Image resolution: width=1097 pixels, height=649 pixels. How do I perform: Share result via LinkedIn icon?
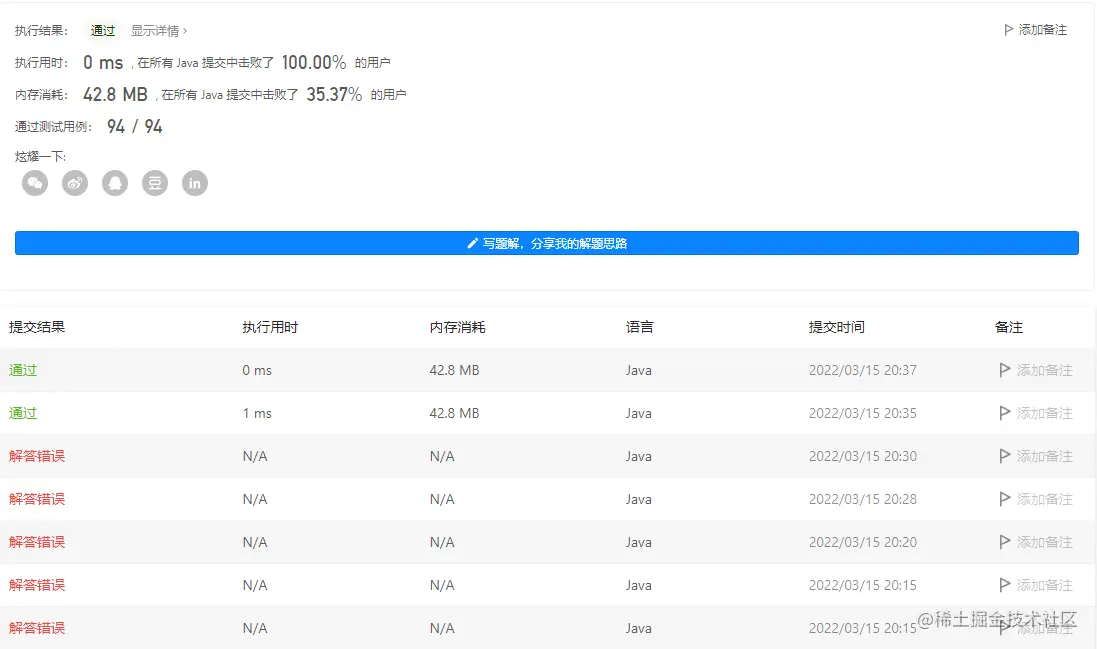194,183
